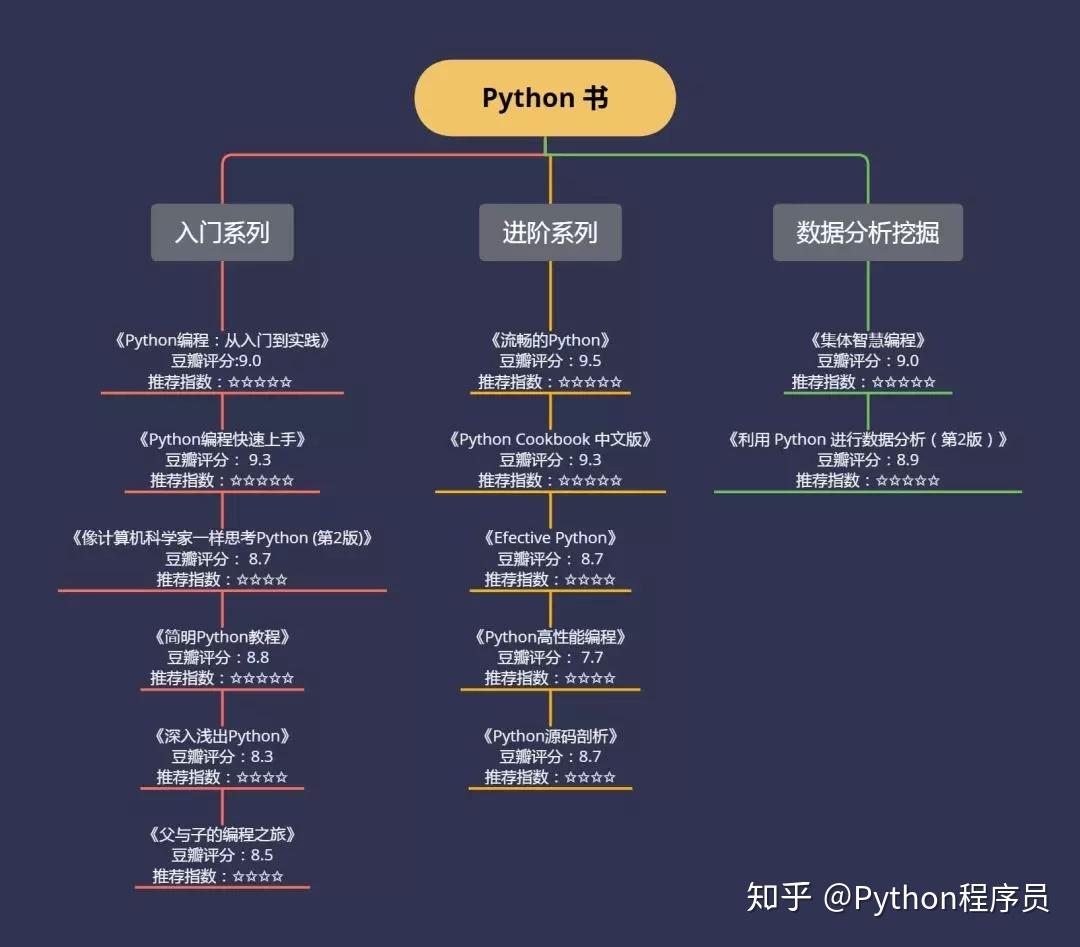Image resolution: width=1080 pixels, height=947 pixels.
Task: Click the title '《Python高性能编程》'
Action: coord(550,637)
